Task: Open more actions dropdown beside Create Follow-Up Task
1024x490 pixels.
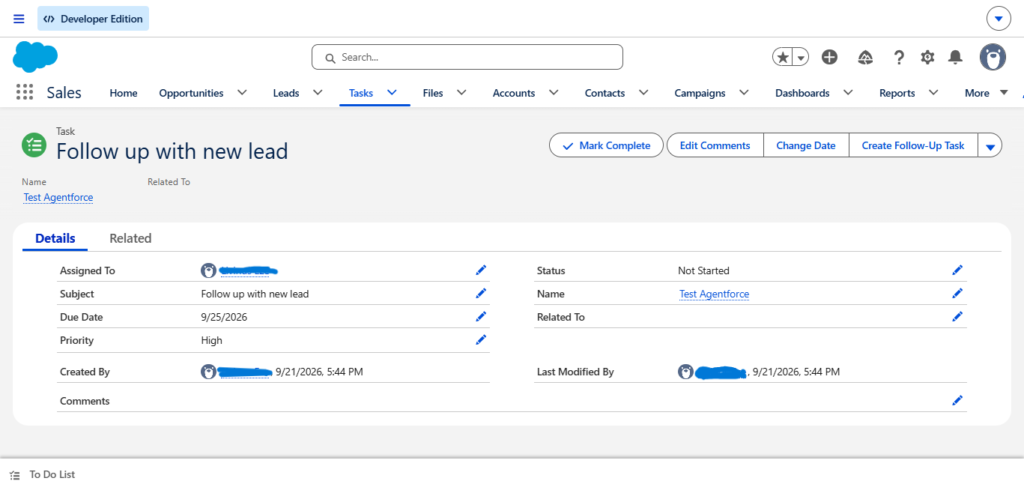Action: 990,146
